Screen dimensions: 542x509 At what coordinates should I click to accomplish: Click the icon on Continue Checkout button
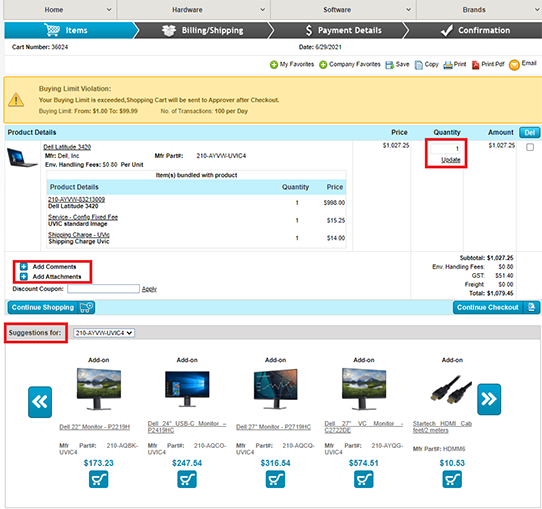click(532, 307)
